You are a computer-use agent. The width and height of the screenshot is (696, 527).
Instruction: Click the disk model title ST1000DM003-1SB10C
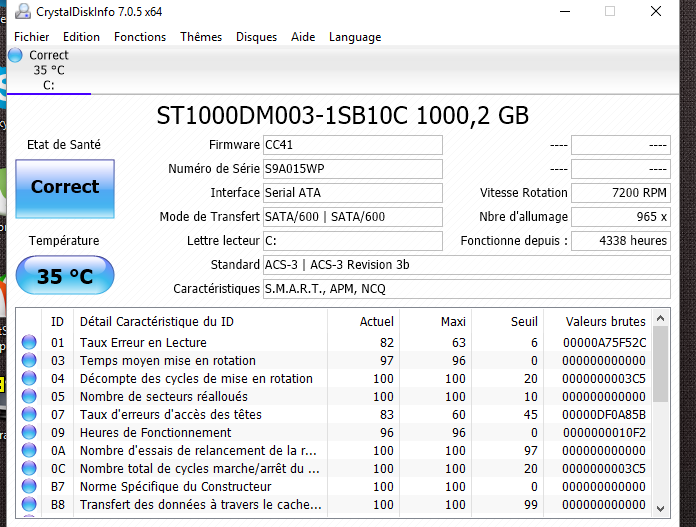pos(343,115)
